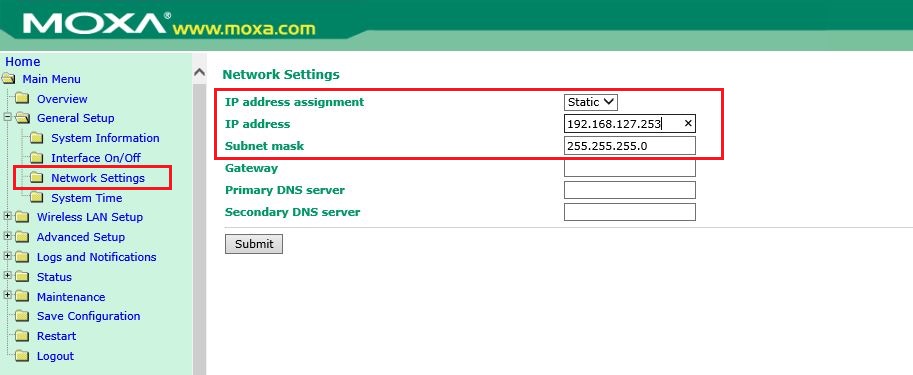
Task: Clear the IP address field with the X
Action: click(x=688, y=123)
